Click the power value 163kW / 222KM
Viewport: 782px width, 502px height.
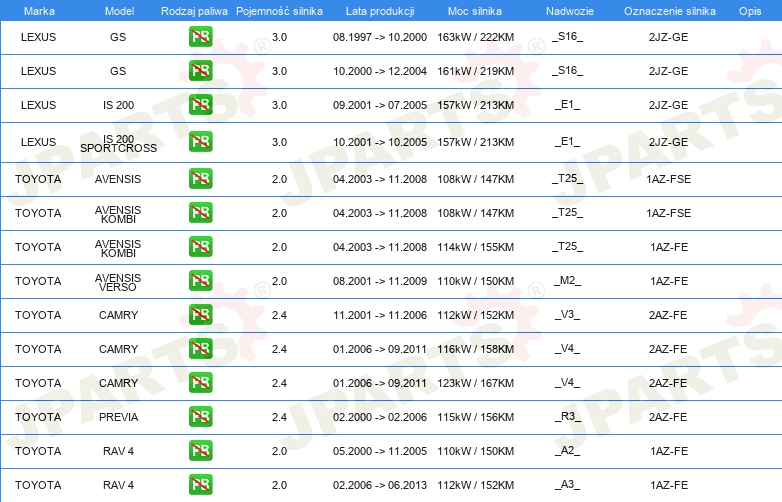pyautogui.click(x=475, y=37)
